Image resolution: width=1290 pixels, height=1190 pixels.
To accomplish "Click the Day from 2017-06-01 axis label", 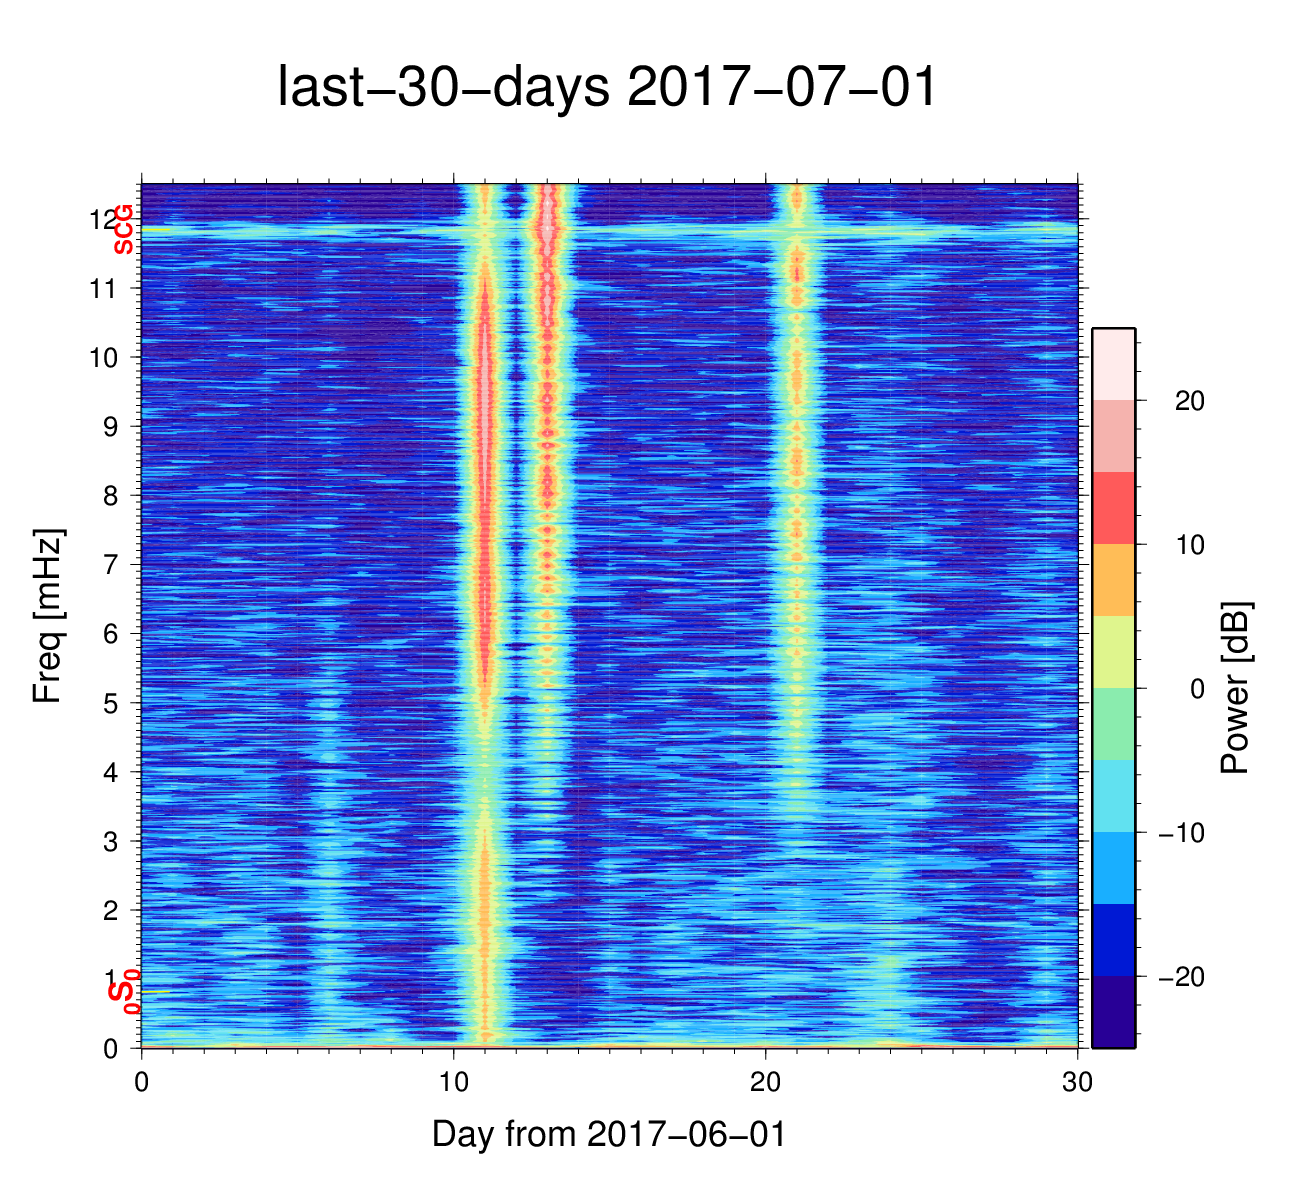I will [x=609, y=1134].
